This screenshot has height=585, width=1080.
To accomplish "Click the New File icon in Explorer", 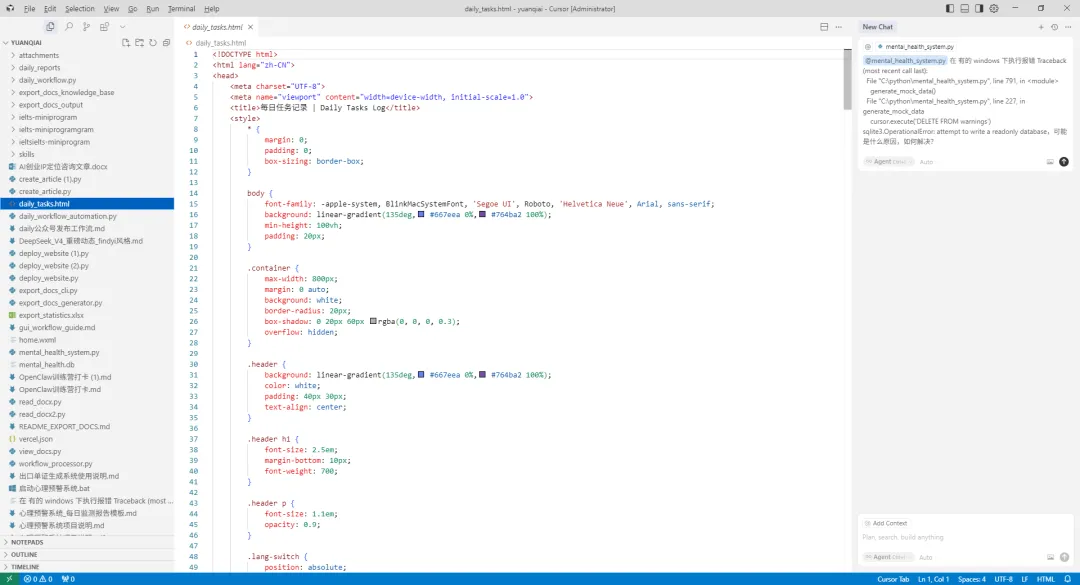I will (125, 43).
